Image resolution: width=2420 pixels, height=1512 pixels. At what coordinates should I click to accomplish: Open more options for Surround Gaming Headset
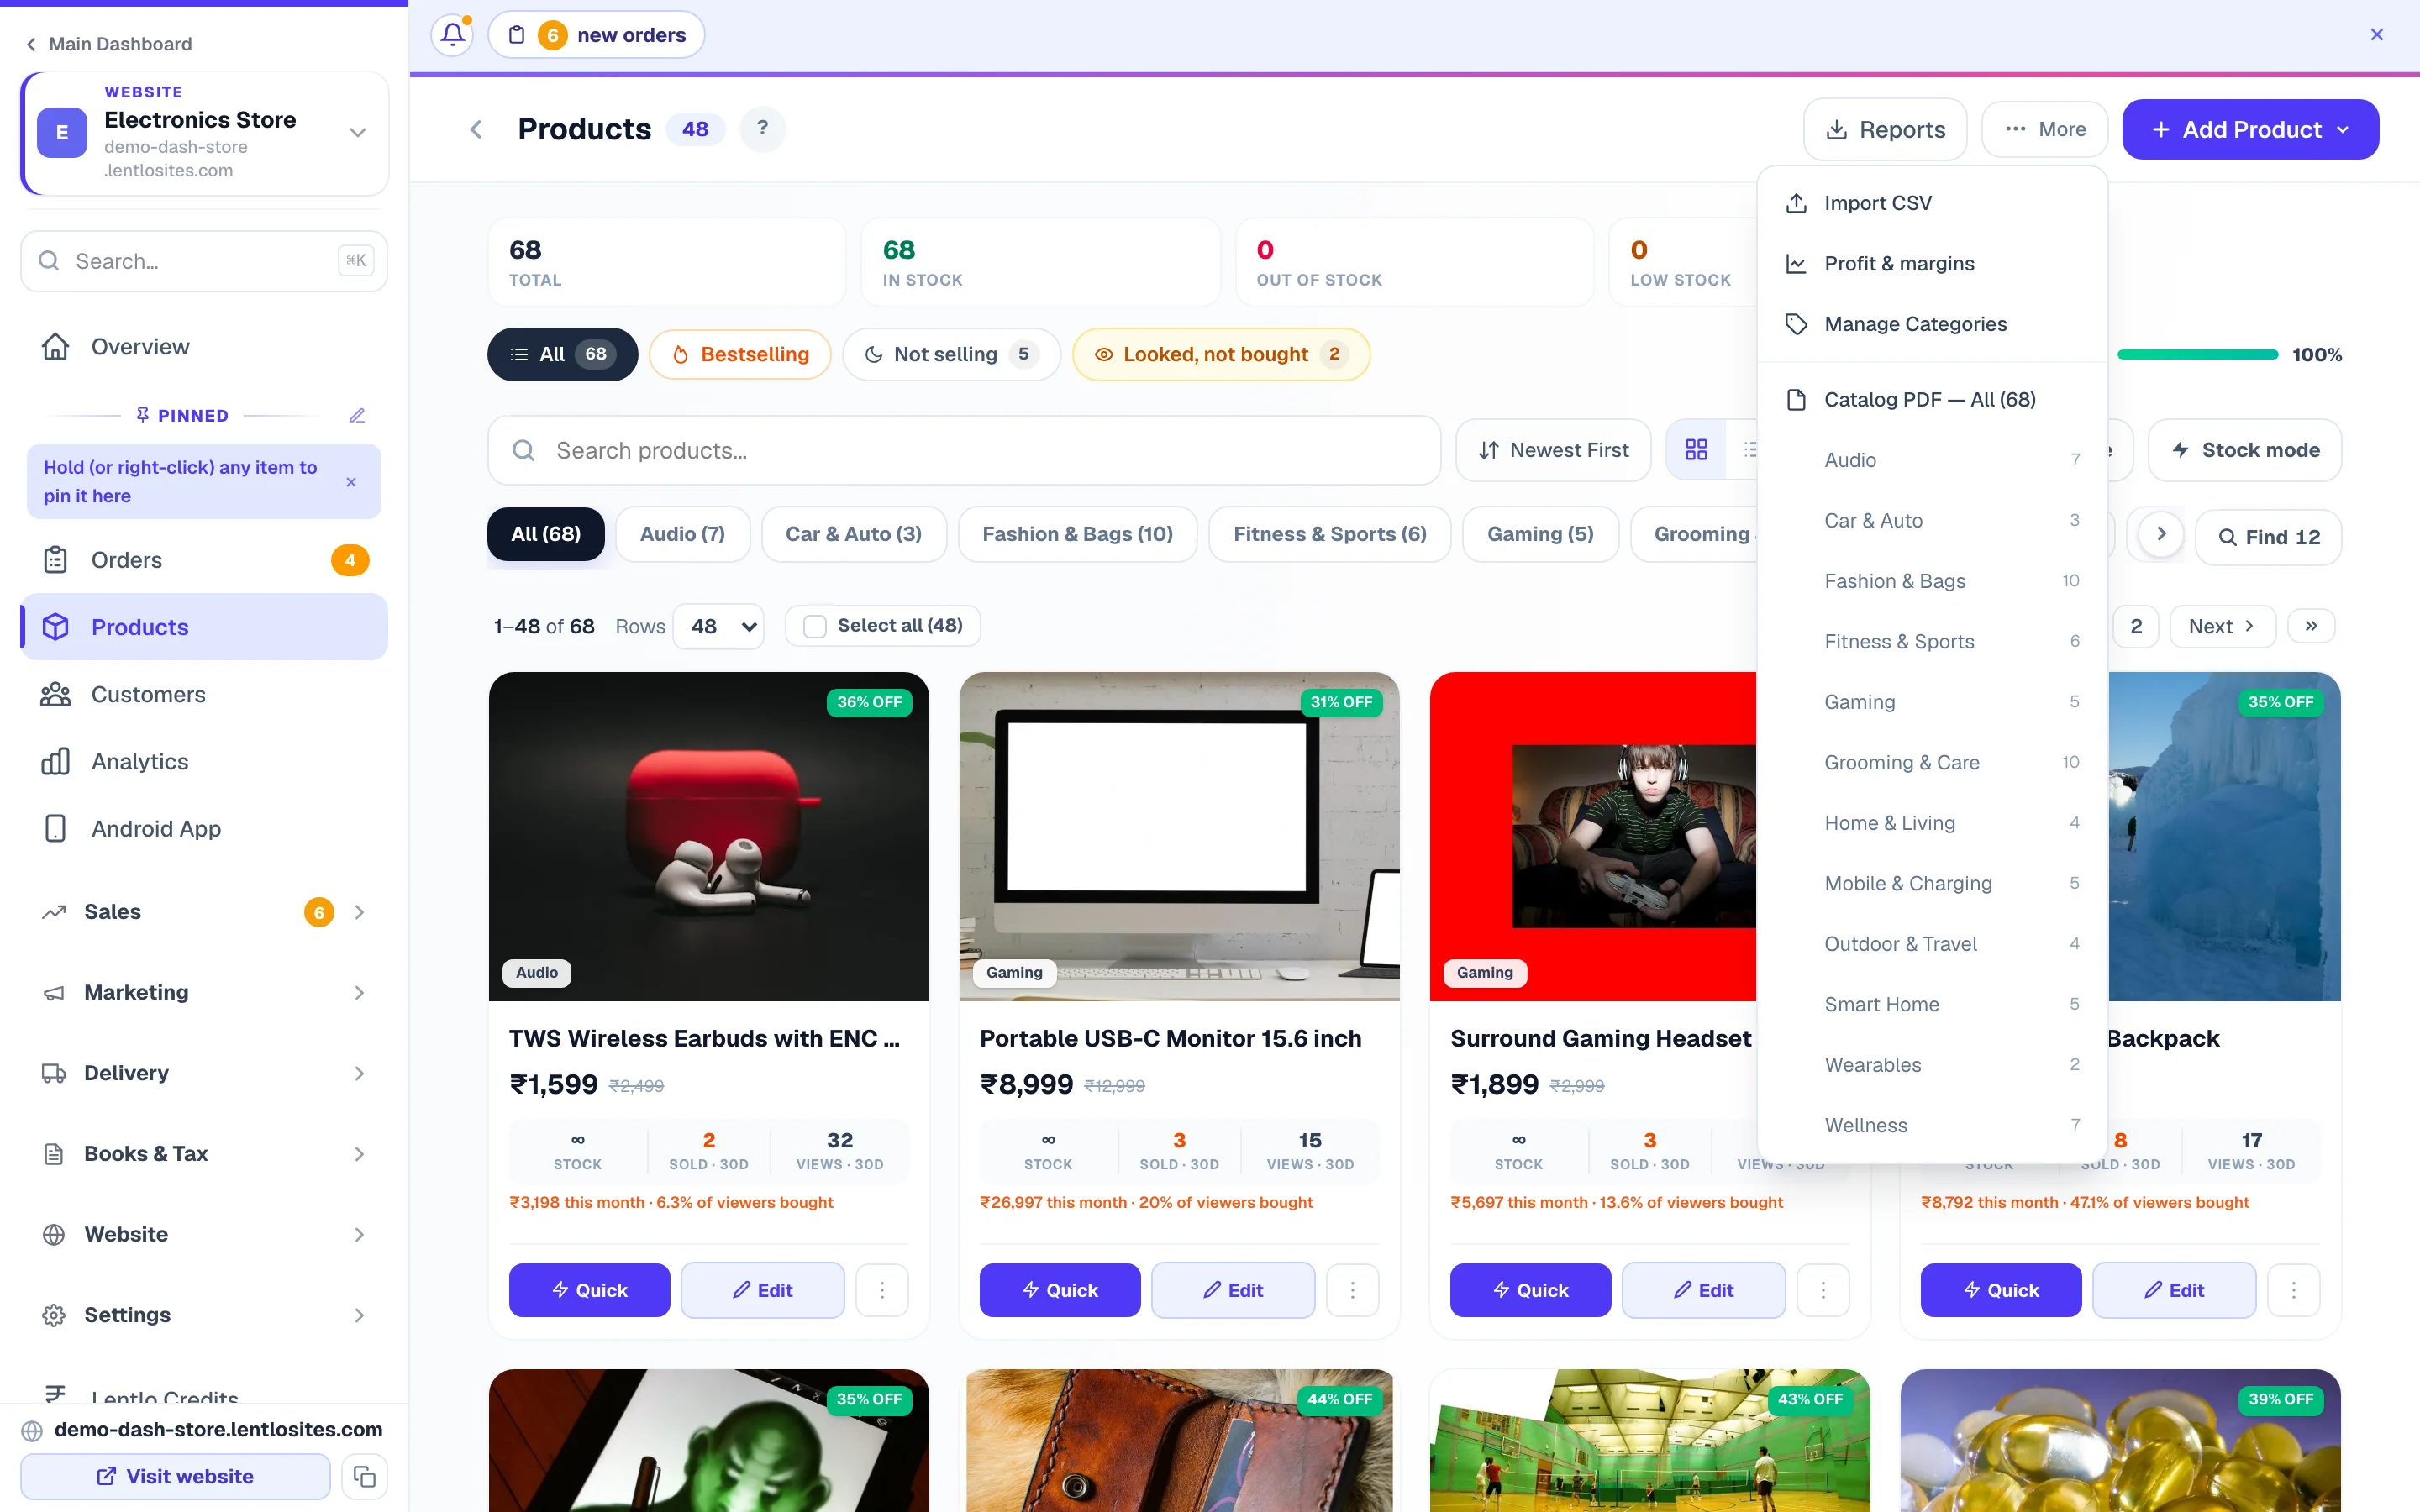pos(1823,1290)
